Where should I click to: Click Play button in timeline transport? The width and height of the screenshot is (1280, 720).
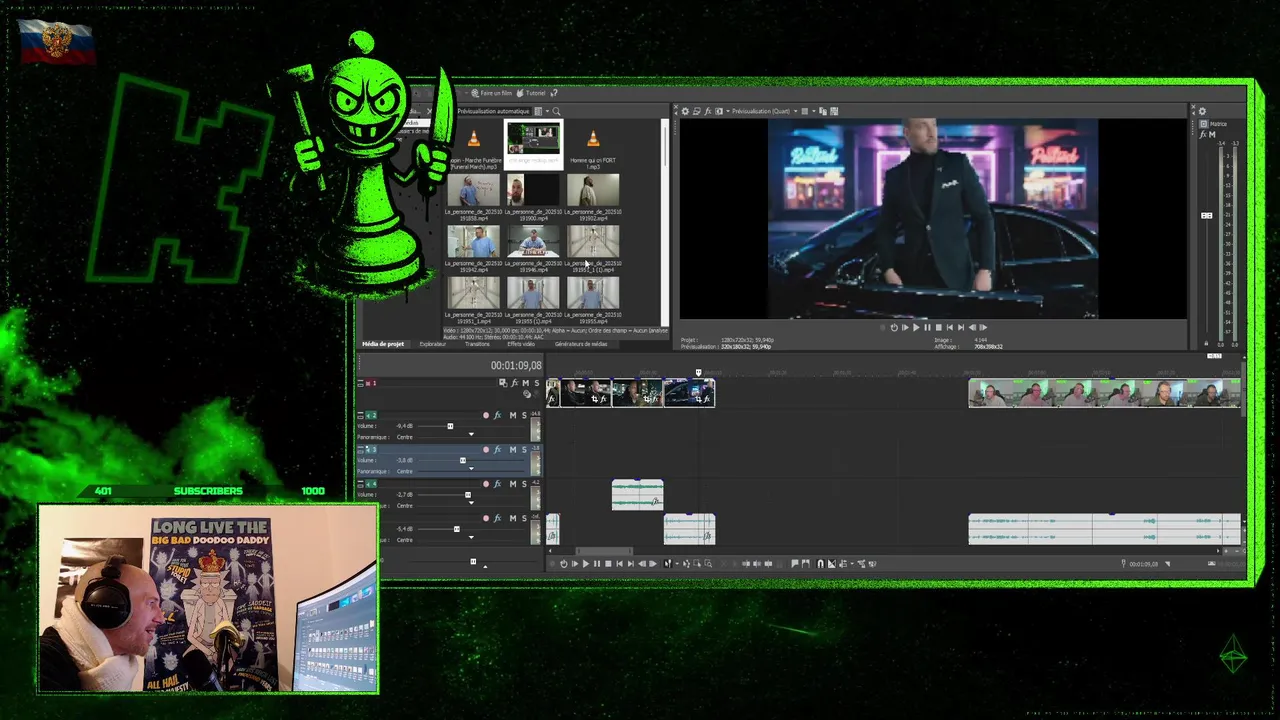pos(586,563)
